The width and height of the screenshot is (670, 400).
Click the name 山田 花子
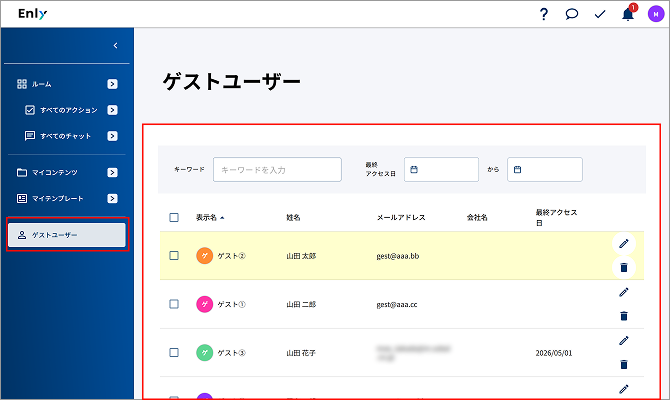(x=301, y=353)
